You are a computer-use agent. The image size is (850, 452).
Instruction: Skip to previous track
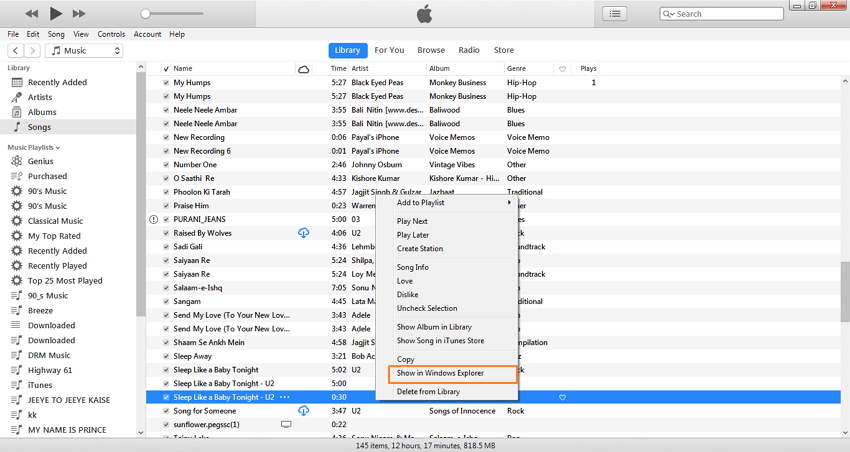(32, 14)
